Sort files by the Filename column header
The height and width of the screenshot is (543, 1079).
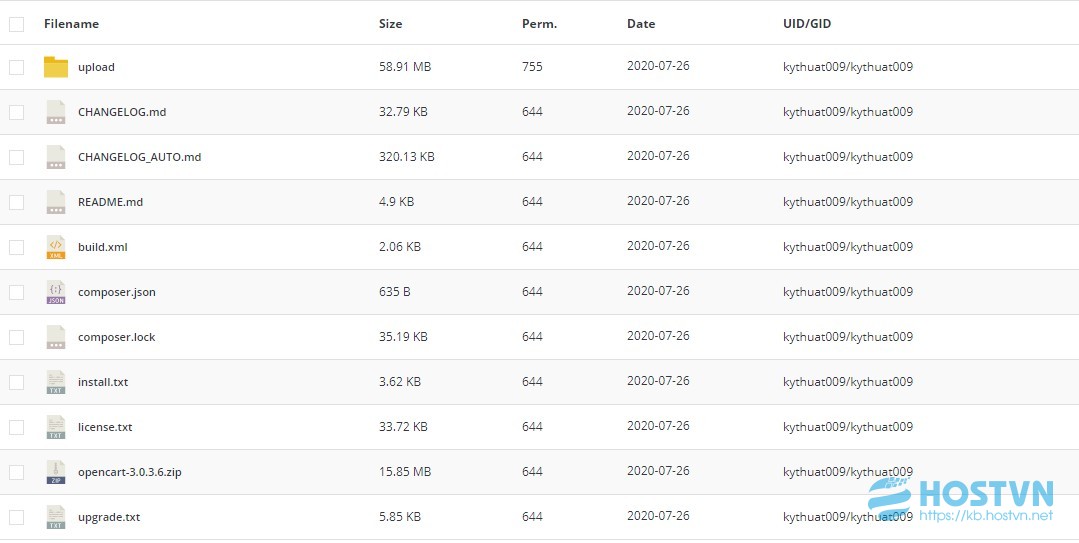[x=72, y=23]
